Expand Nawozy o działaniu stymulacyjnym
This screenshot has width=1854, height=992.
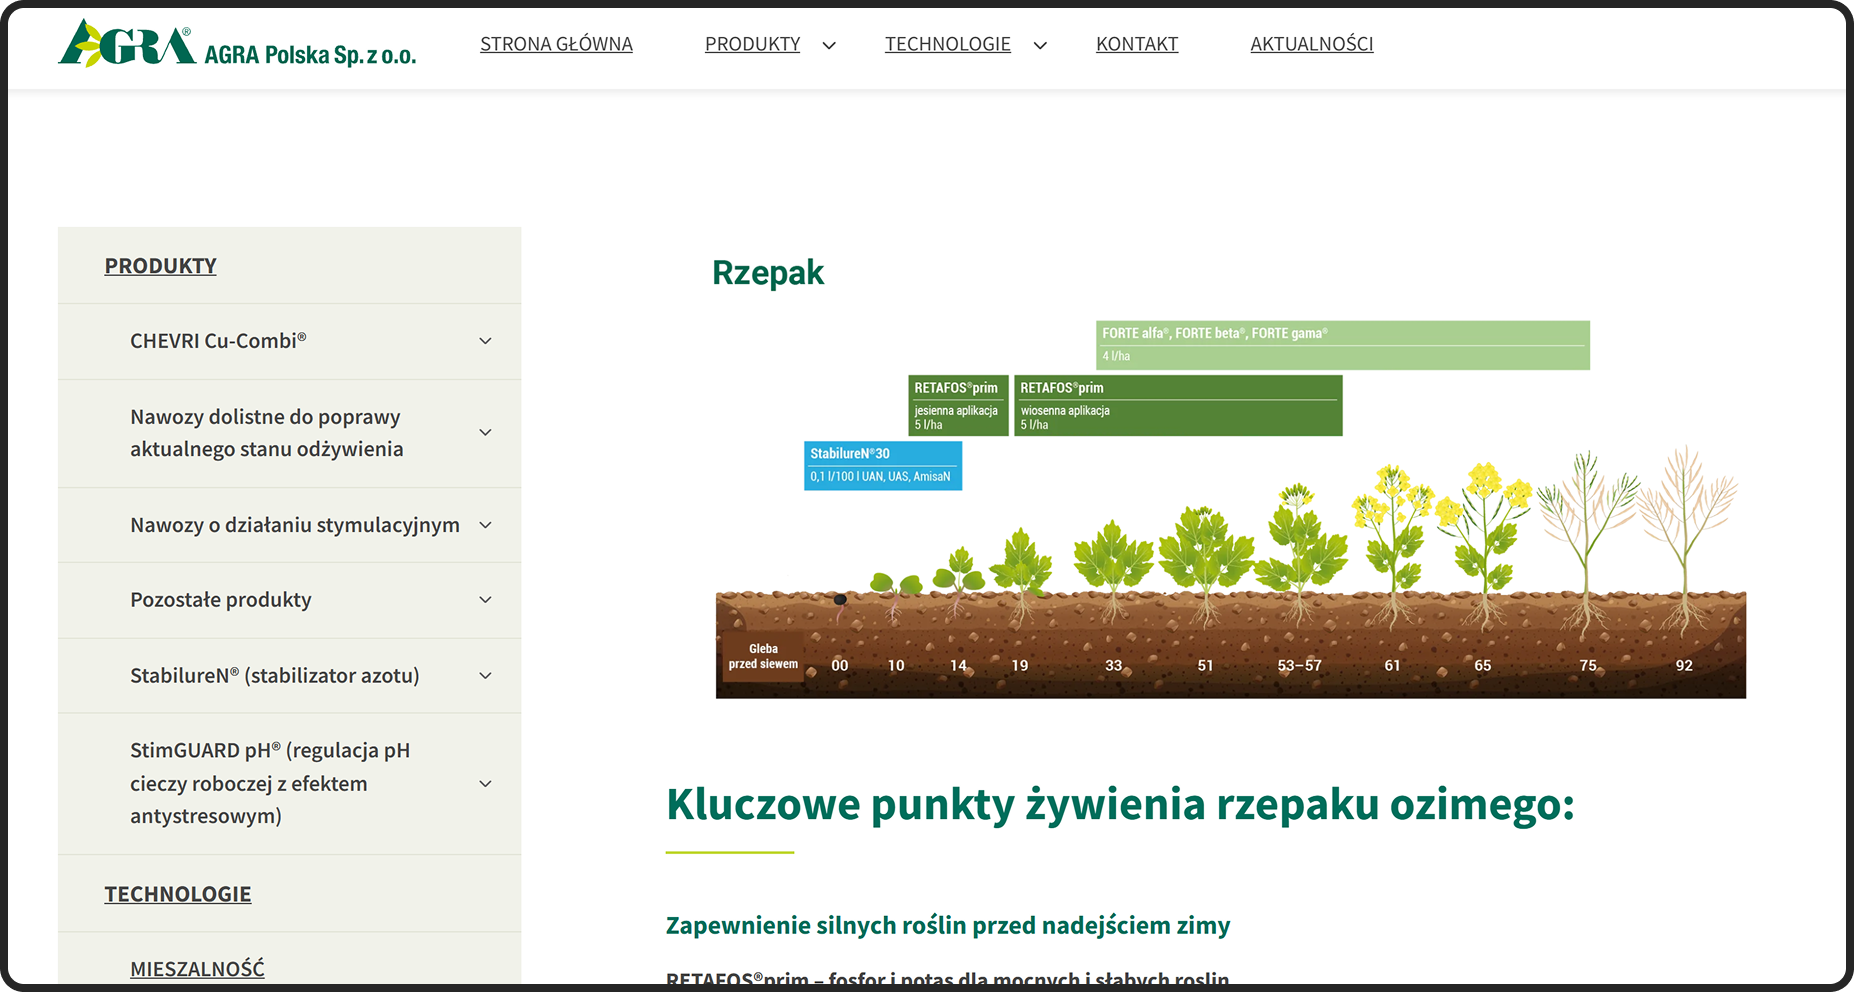pos(485,525)
